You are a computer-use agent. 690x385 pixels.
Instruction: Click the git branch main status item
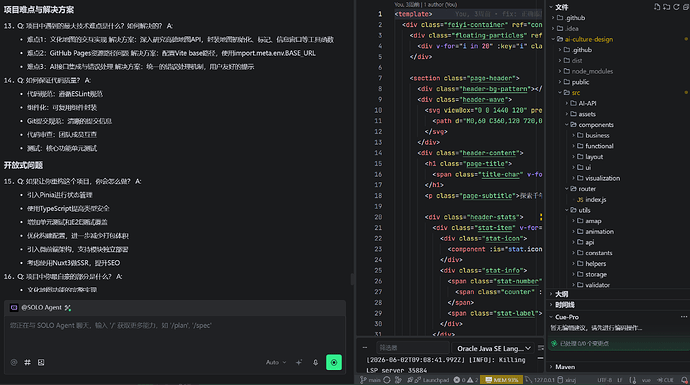pyautogui.click(x=370, y=380)
